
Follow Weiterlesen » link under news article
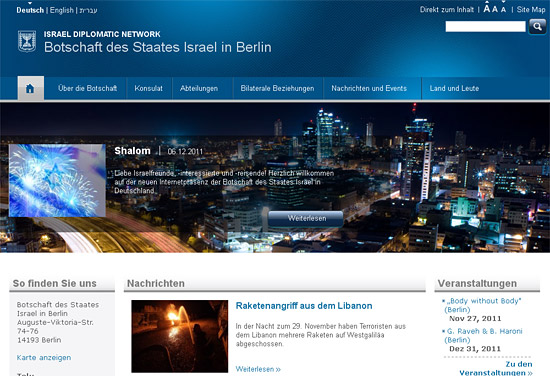[x=258, y=369]
